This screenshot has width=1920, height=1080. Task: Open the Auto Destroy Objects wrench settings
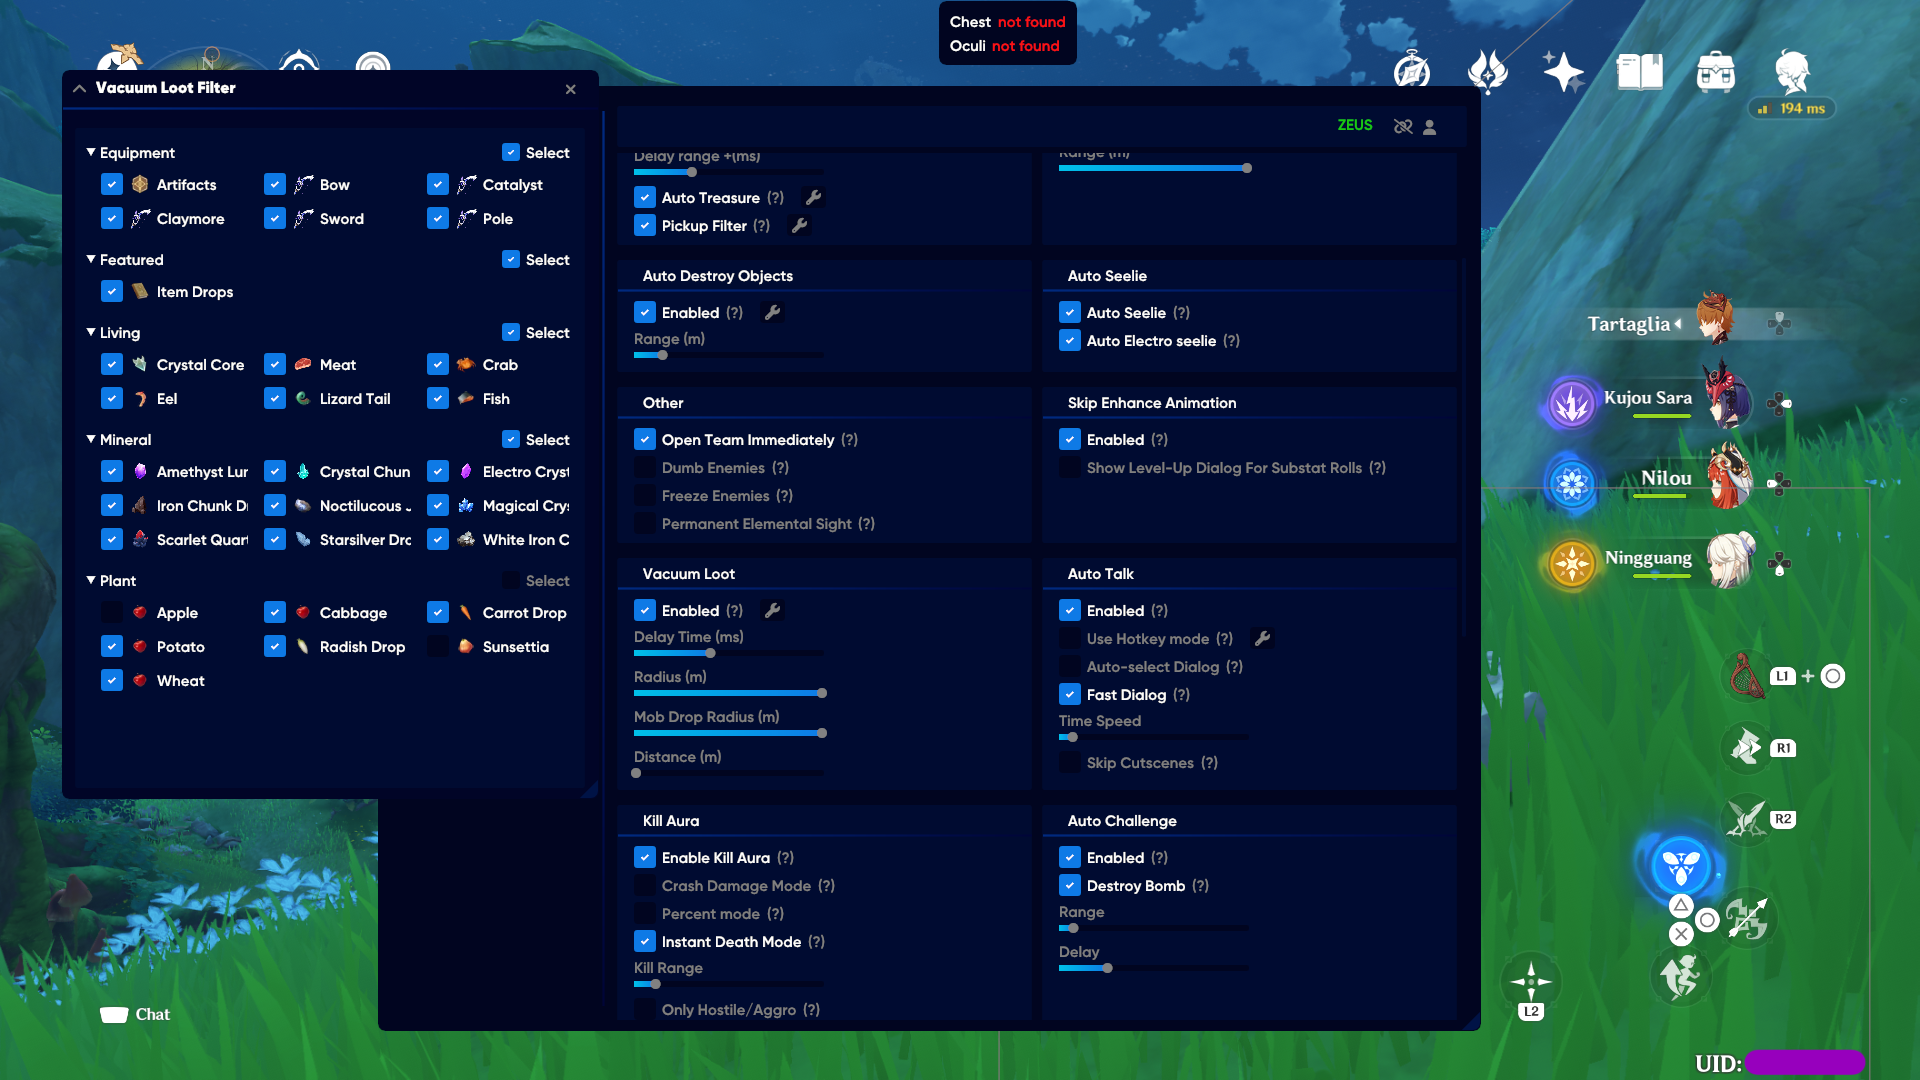click(772, 312)
